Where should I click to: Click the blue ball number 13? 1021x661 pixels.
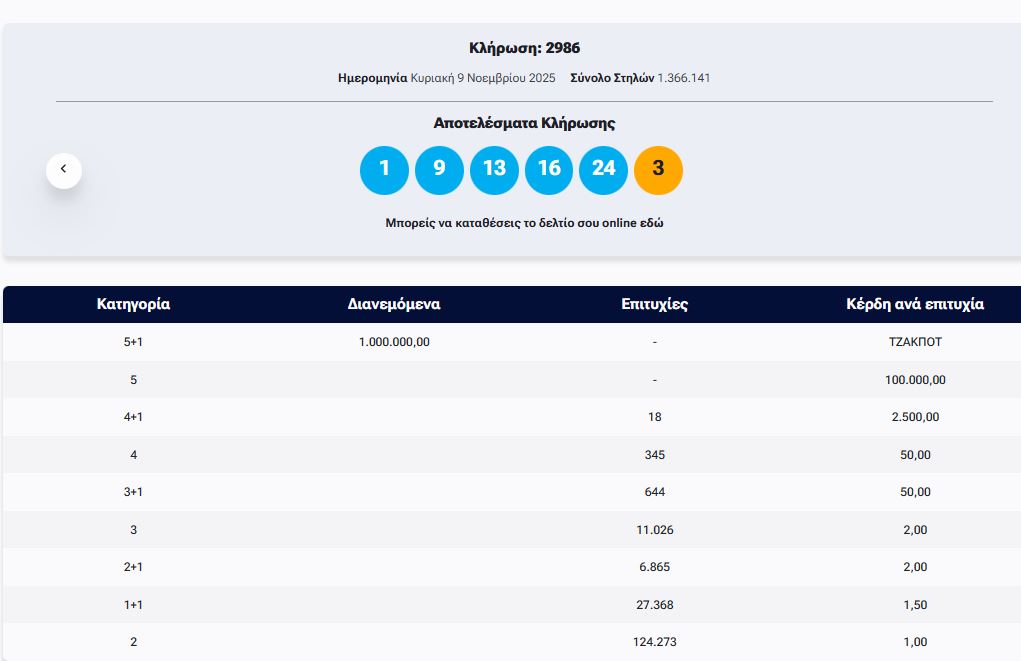click(x=494, y=169)
